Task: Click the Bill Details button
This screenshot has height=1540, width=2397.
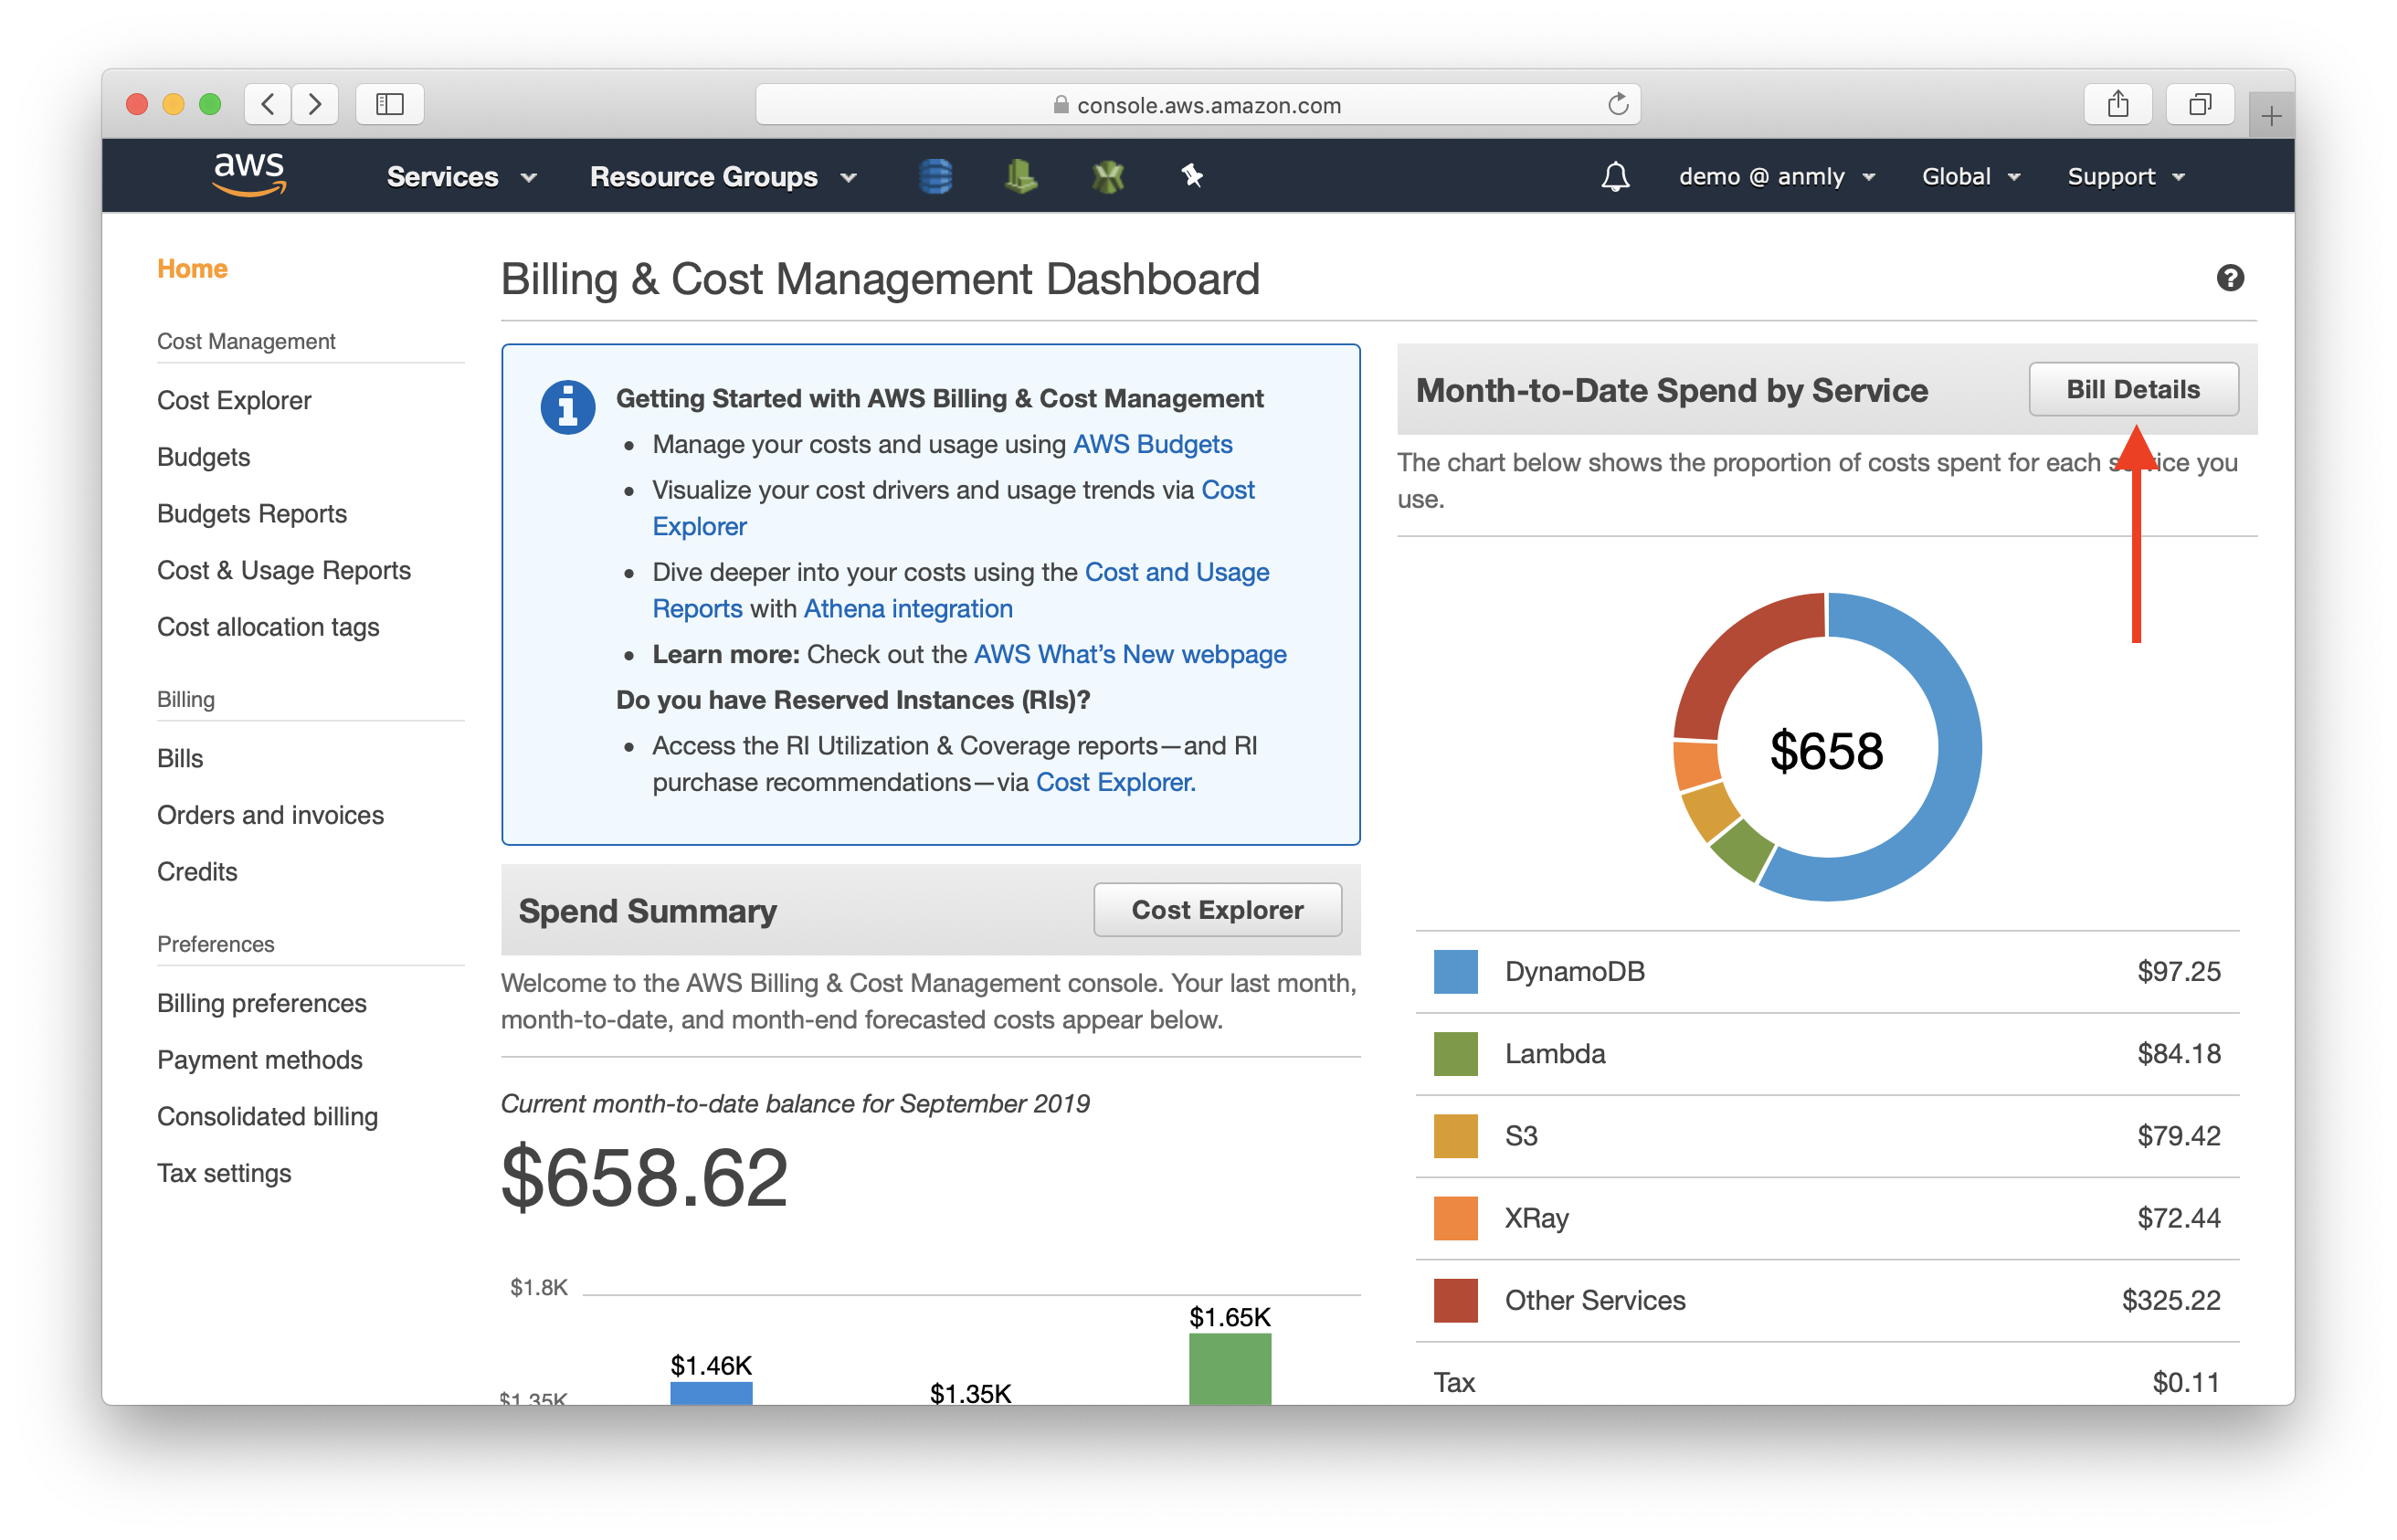Action: [2132, 389]
